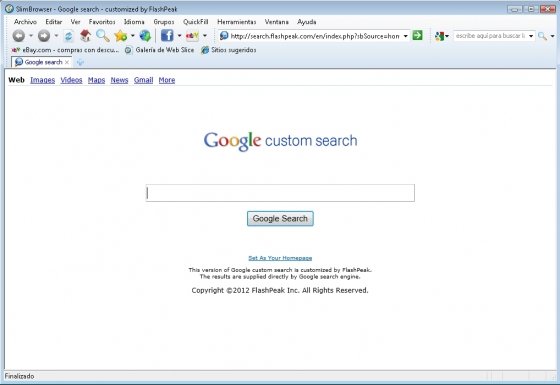Viewport: 560px width, 385px height.
Task: Click the Set As Your Homepage link
Action: tap(280, 258)
